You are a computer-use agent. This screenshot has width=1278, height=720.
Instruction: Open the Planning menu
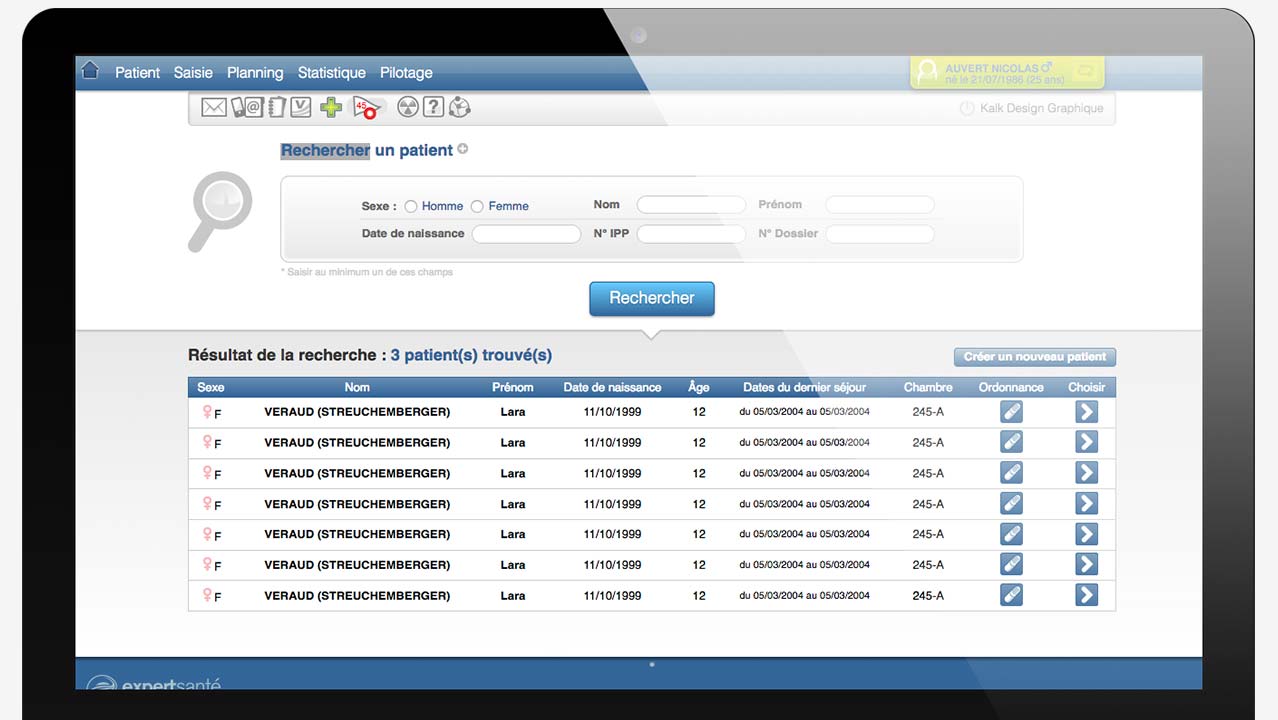click(x=255, y=73)
